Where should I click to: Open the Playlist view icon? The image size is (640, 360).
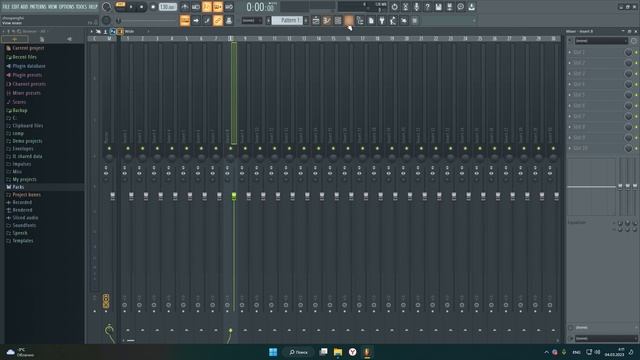point(316,20)
